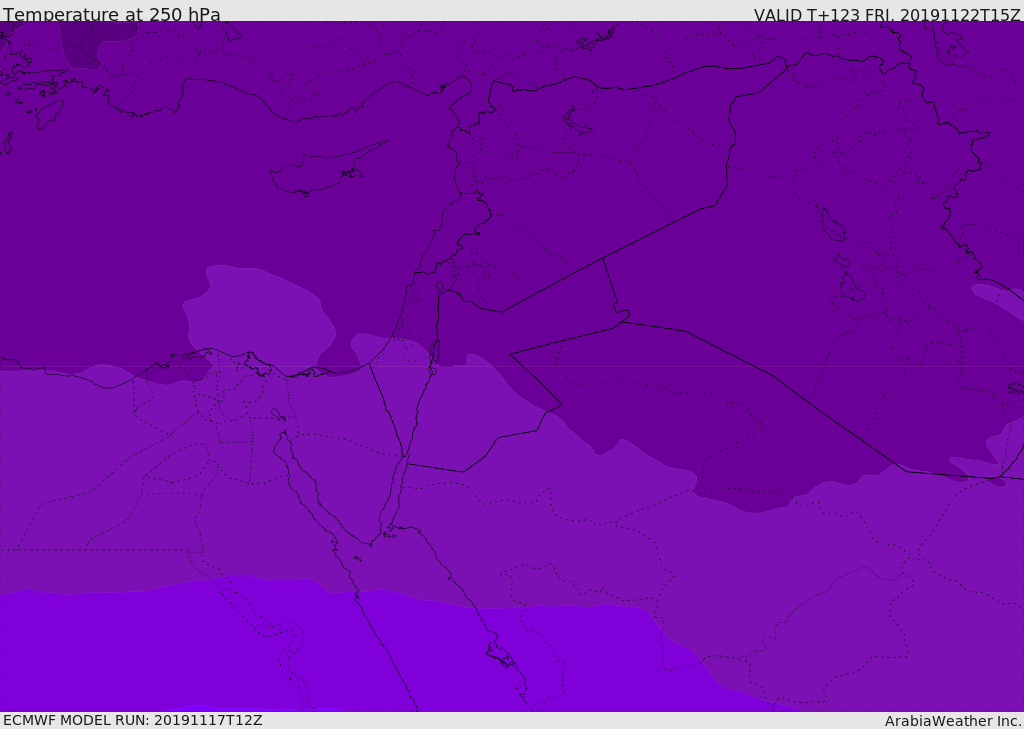Click the small islands in the Red Sea

500,655
